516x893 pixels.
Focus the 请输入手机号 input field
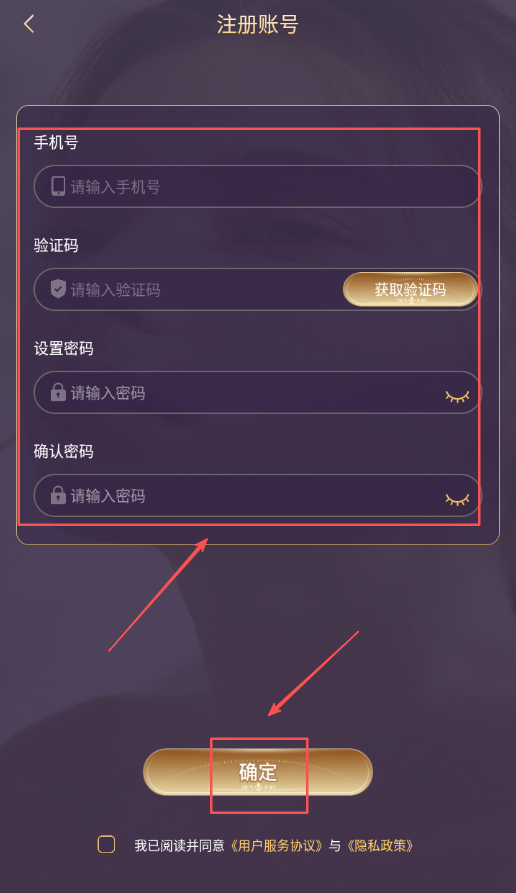tap(257, 186)
